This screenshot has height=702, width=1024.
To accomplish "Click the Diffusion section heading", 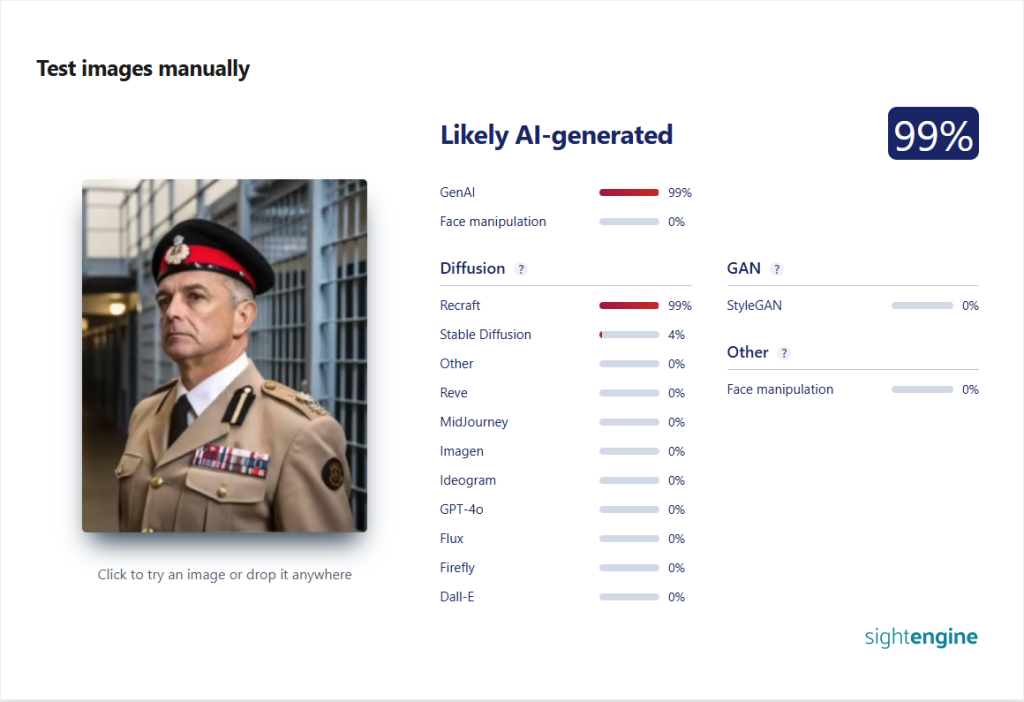I will point(472,268).
